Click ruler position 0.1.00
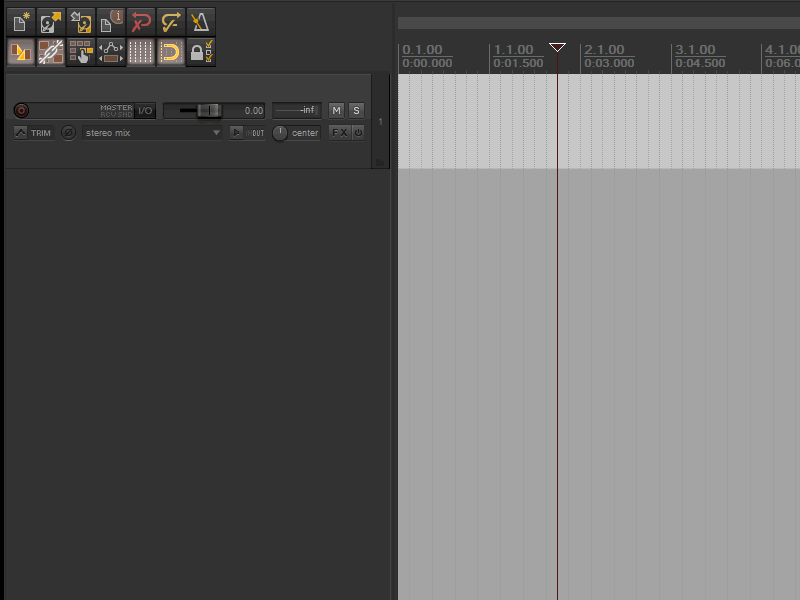The image size is (800, 600). 422,49
